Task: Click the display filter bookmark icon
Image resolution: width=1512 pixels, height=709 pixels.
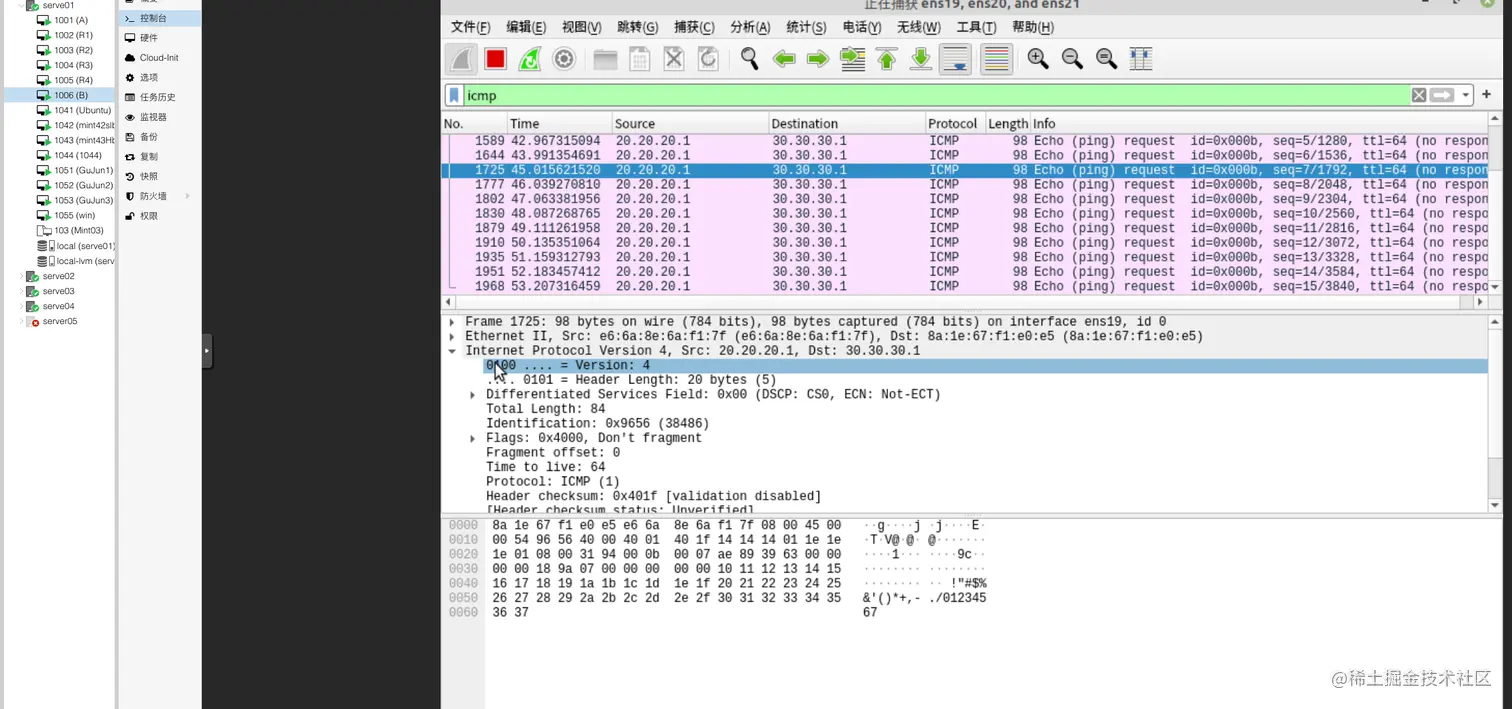Action: 454,95
